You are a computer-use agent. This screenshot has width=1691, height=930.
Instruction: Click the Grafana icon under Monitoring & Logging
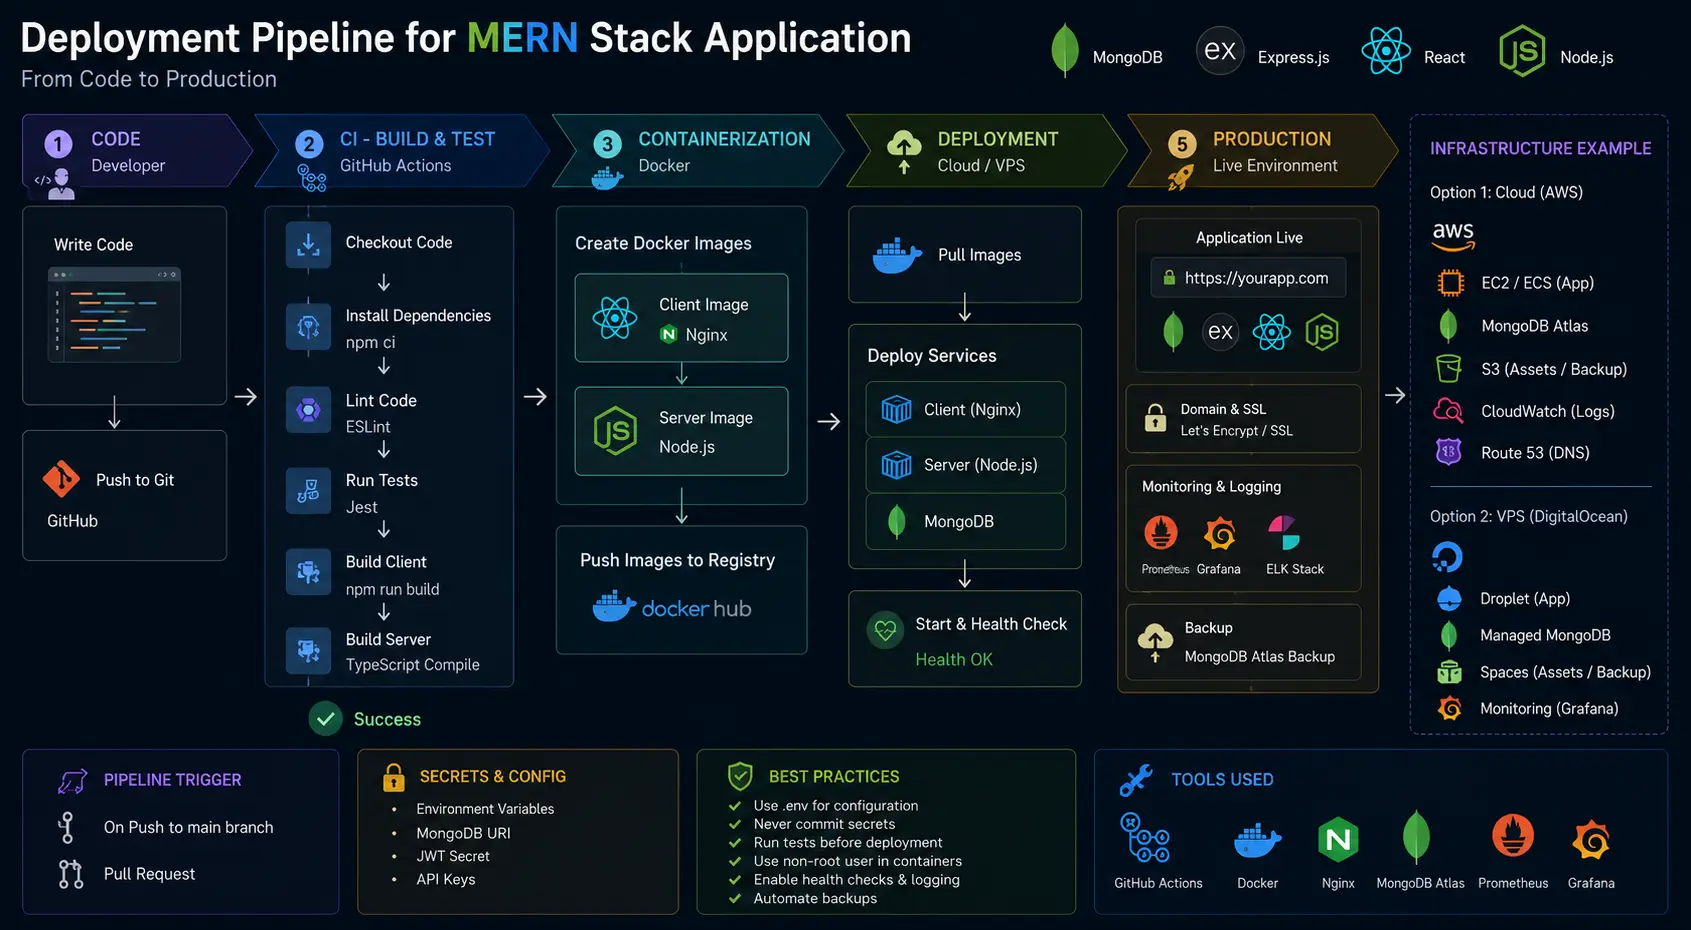coord(1219,534)
